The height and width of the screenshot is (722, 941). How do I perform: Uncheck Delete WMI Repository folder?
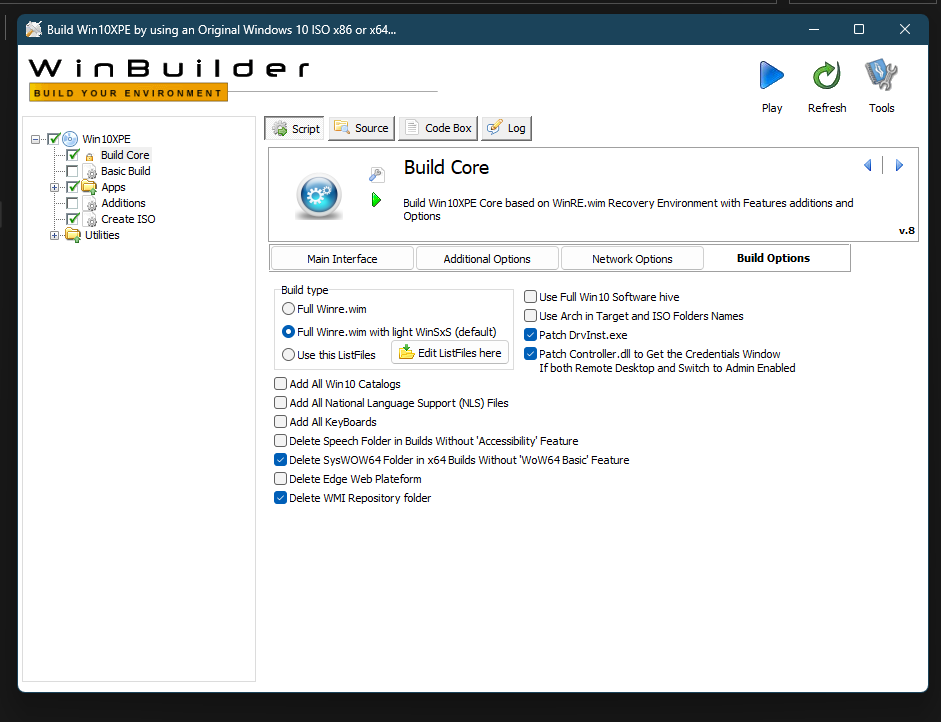click(x=280, y=498)
